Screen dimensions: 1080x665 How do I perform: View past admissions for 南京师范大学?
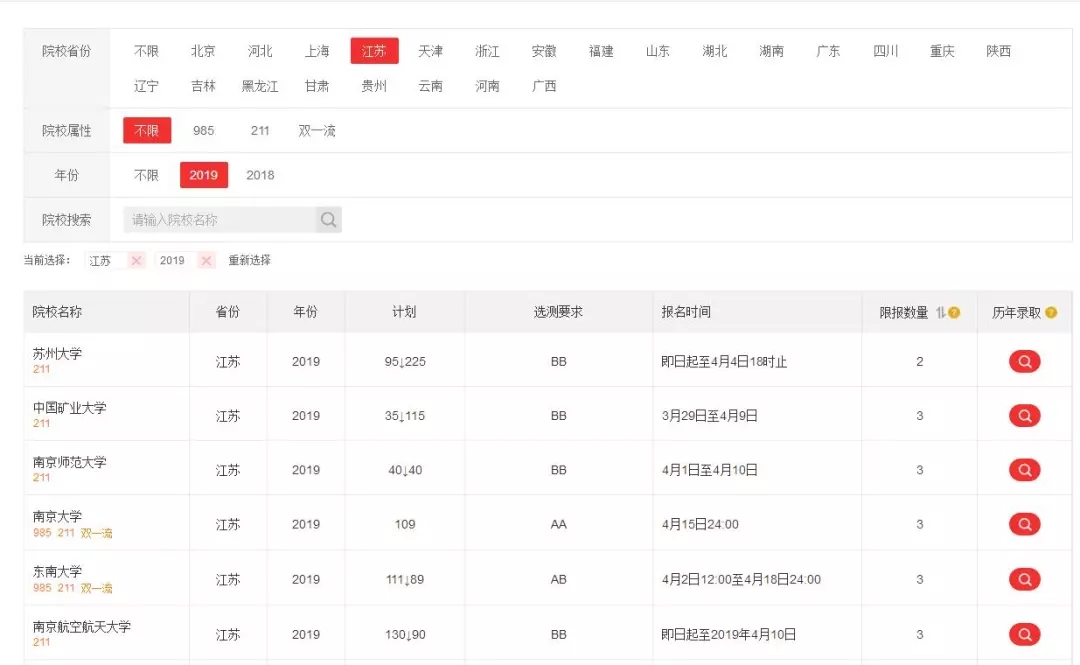(1024, 470)
